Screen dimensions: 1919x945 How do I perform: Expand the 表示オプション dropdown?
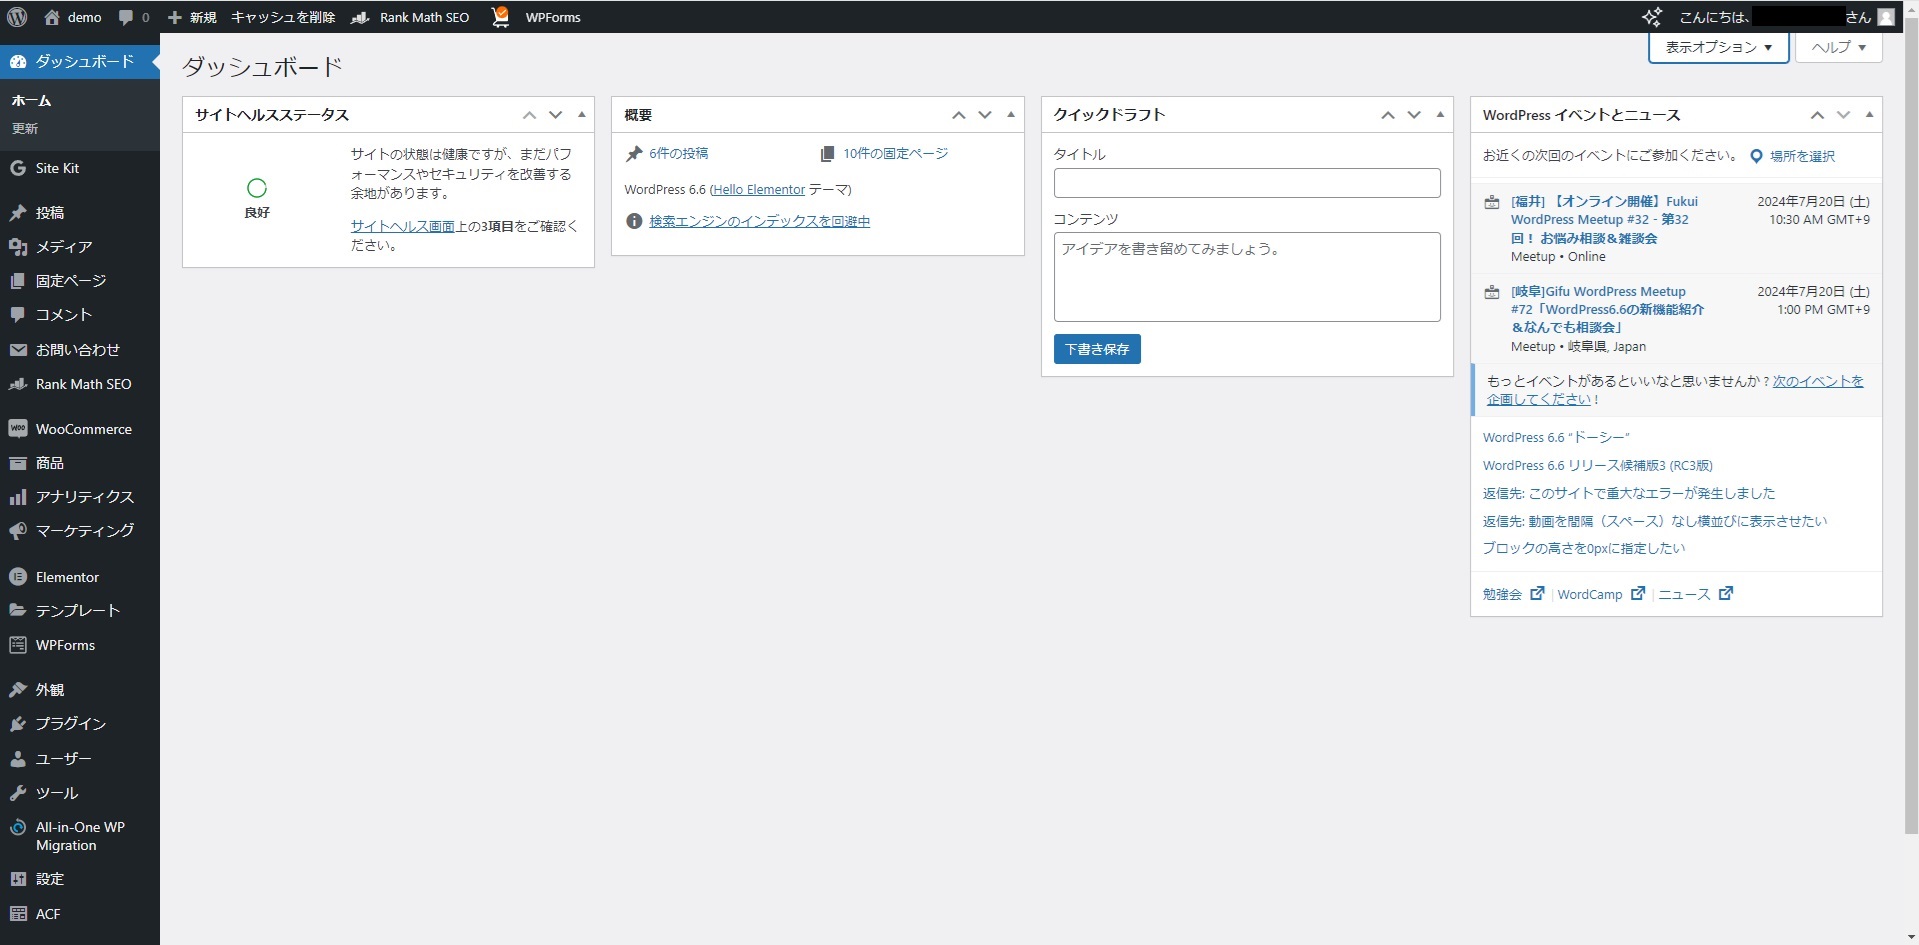1718,47
